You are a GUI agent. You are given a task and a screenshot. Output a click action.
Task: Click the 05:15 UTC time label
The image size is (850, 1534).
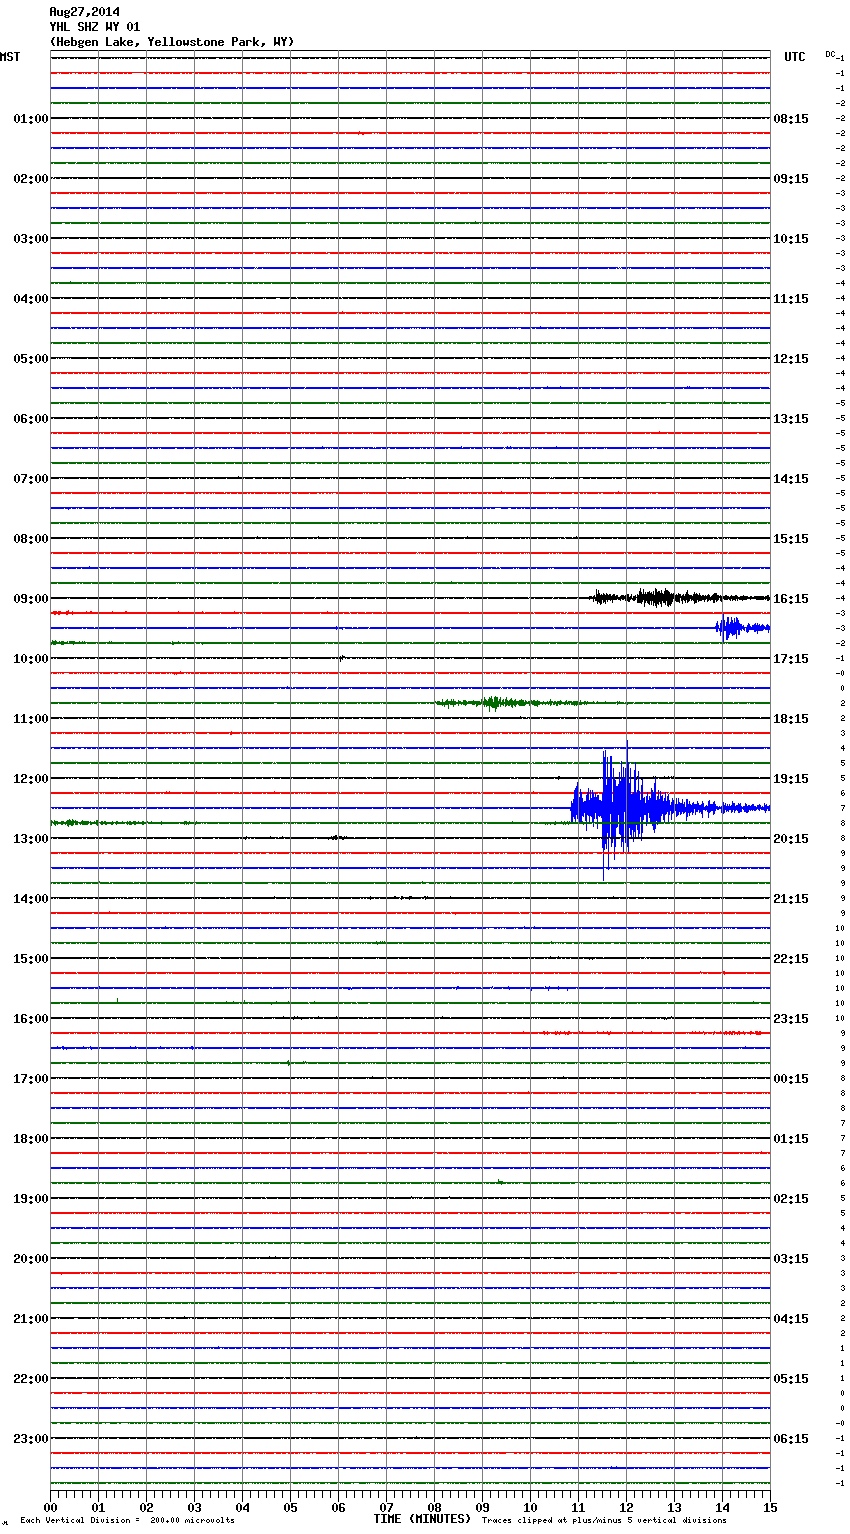coord(791,1379)
